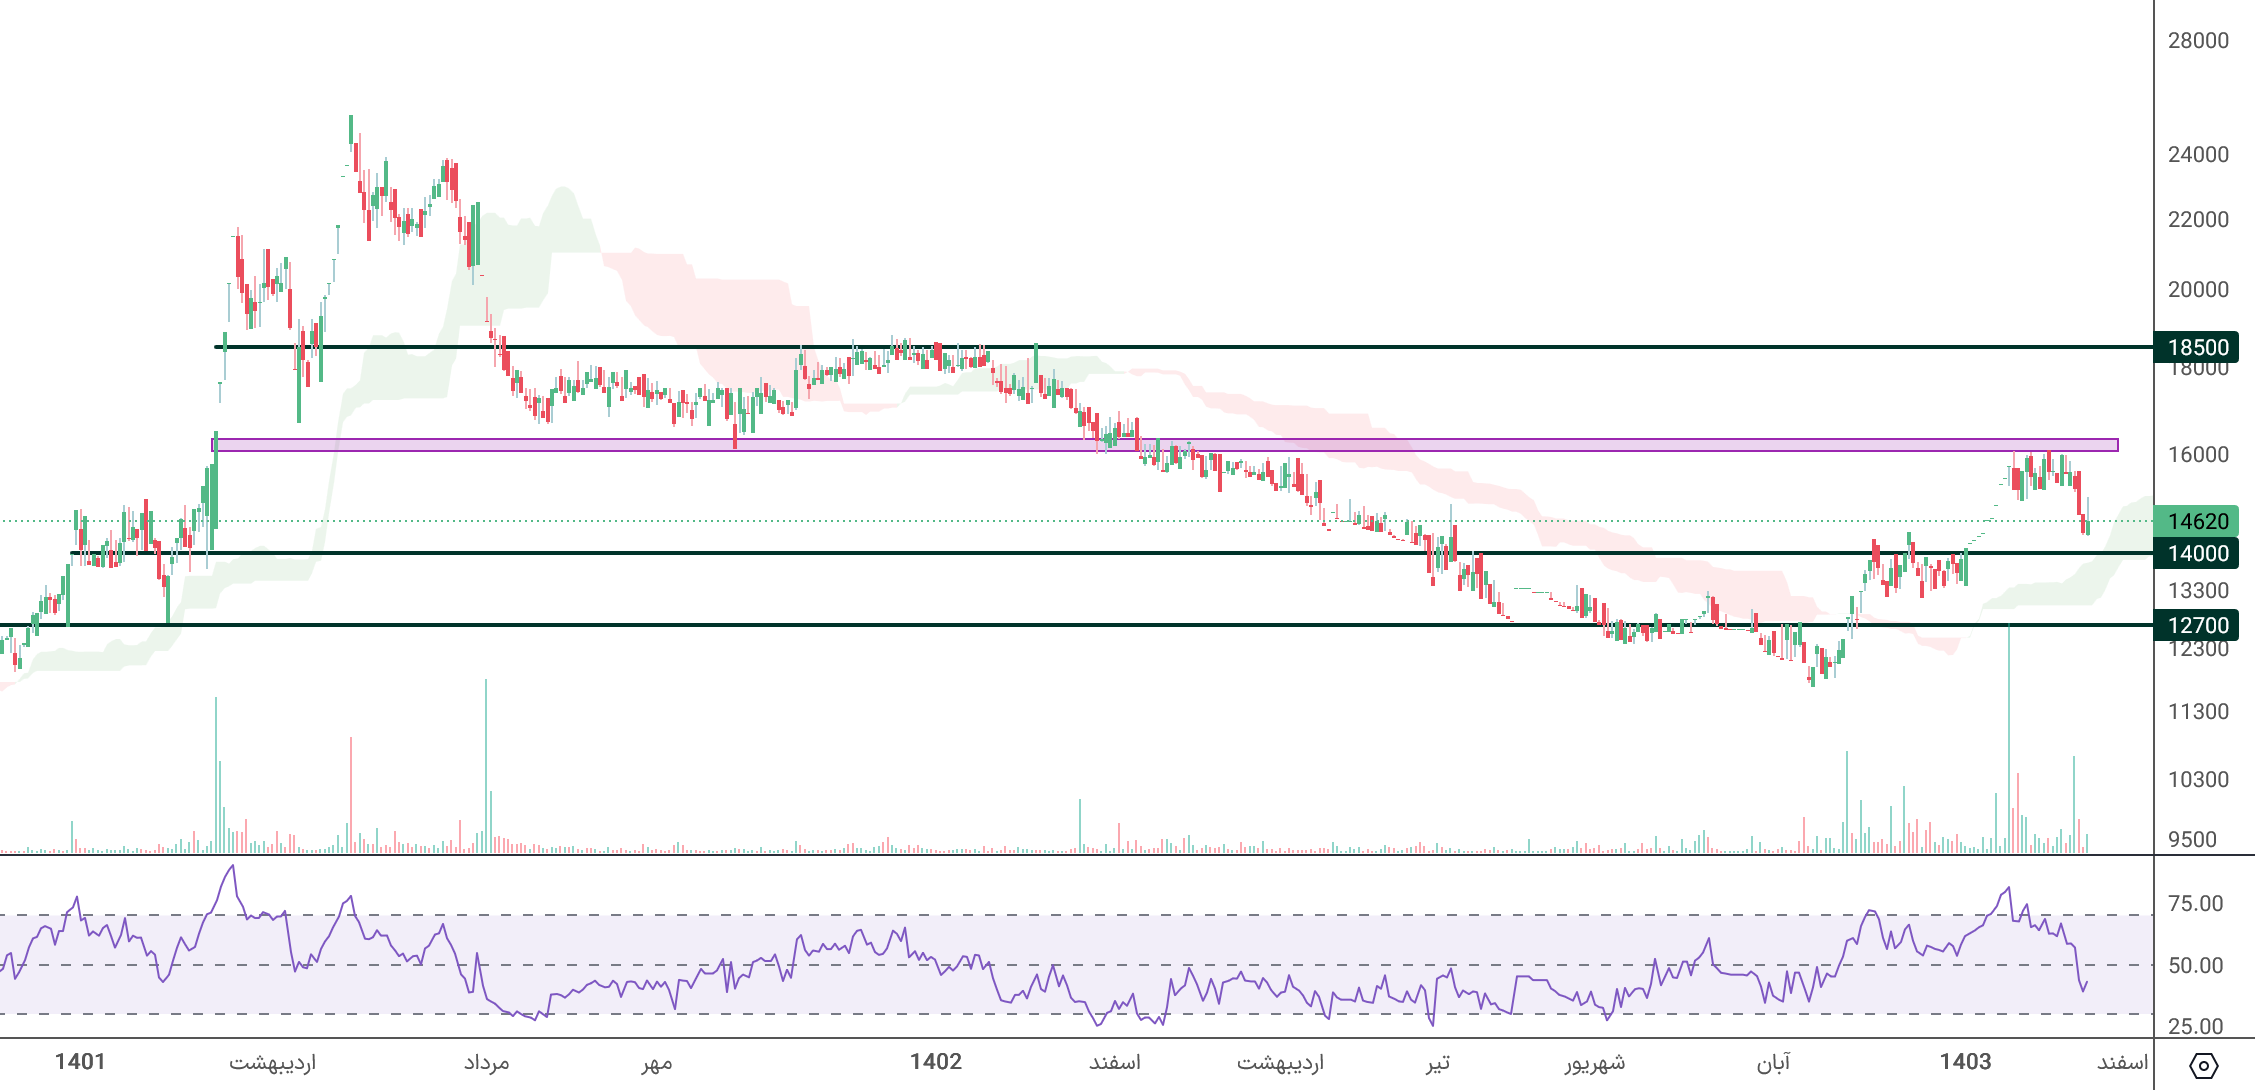Viewport: 2255px width, 1090px height.
Task: Open chart settings hexagon icon
Action: click(x=2203, y=1065)
